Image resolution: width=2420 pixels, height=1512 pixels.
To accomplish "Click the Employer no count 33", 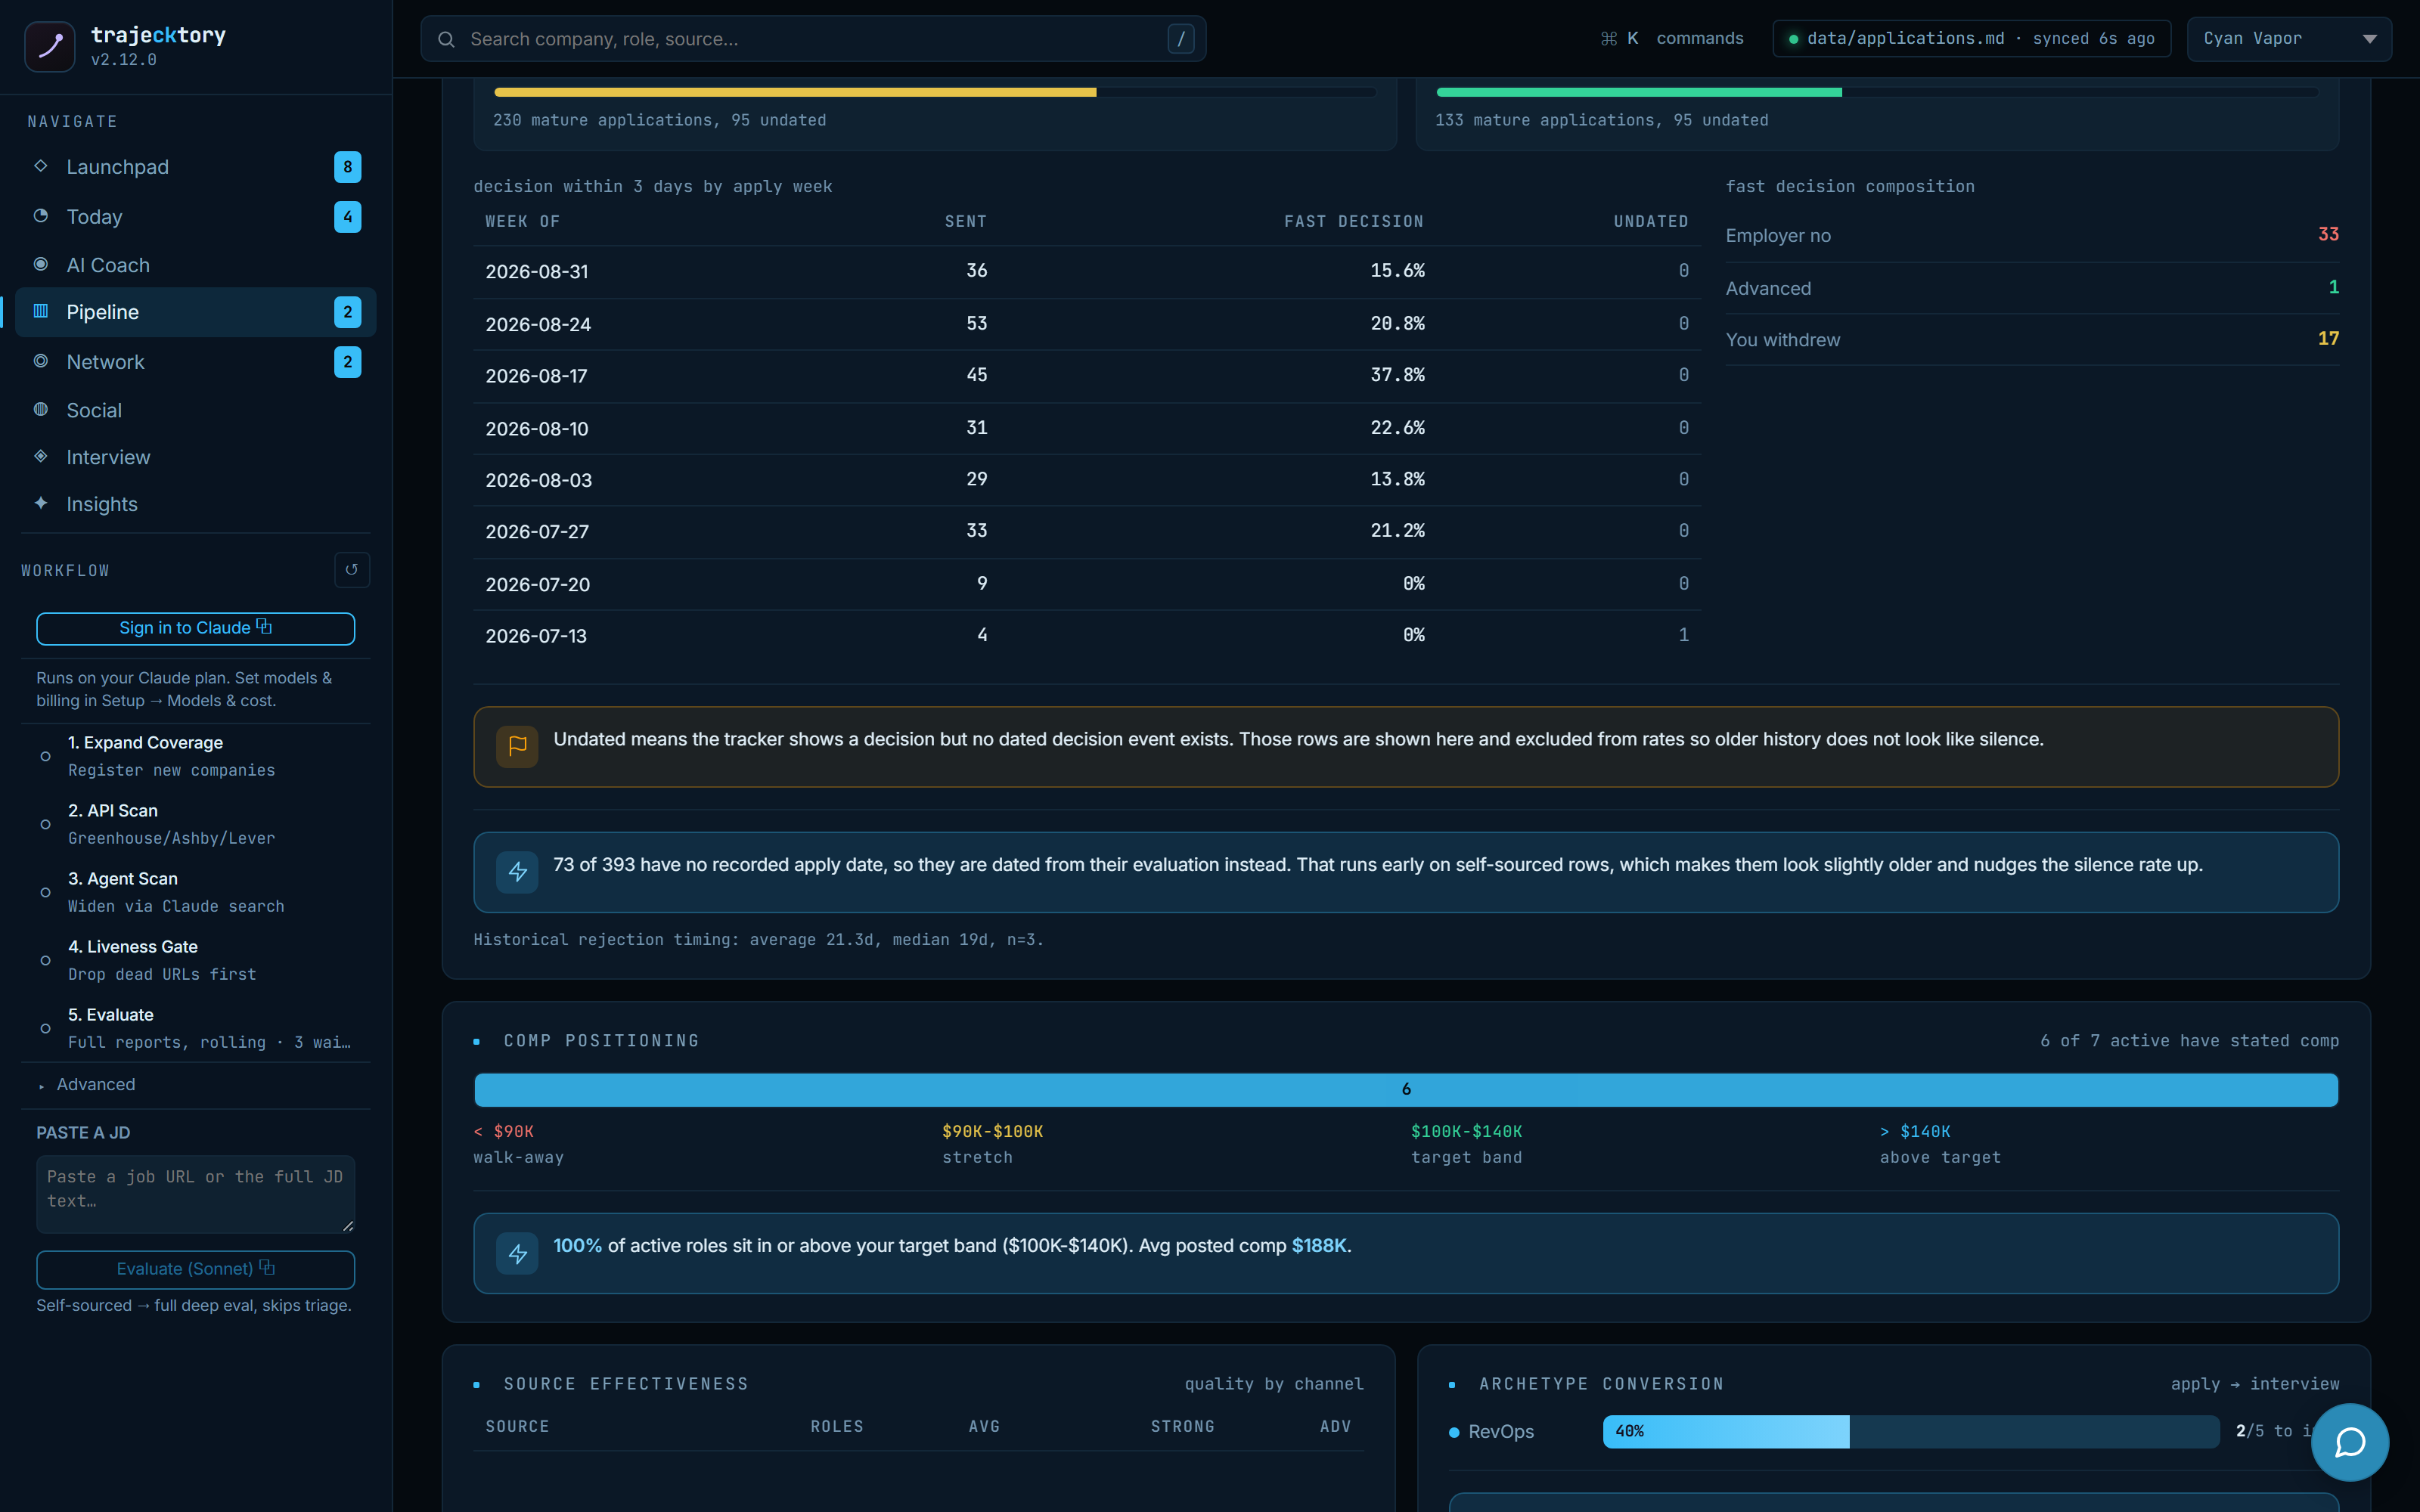I will (x=2328, y=234).
